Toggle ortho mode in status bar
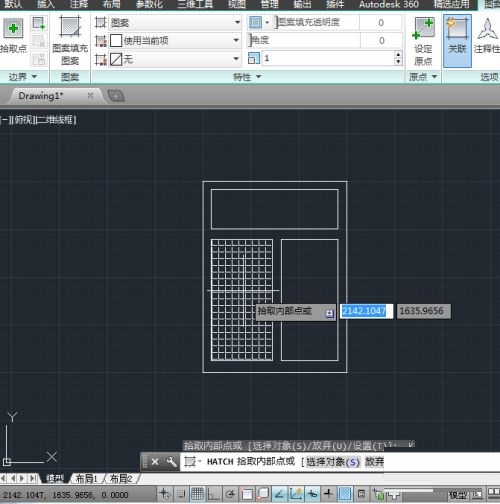The width and height of the screenshot is (500, 504). [x=213, y=494]
